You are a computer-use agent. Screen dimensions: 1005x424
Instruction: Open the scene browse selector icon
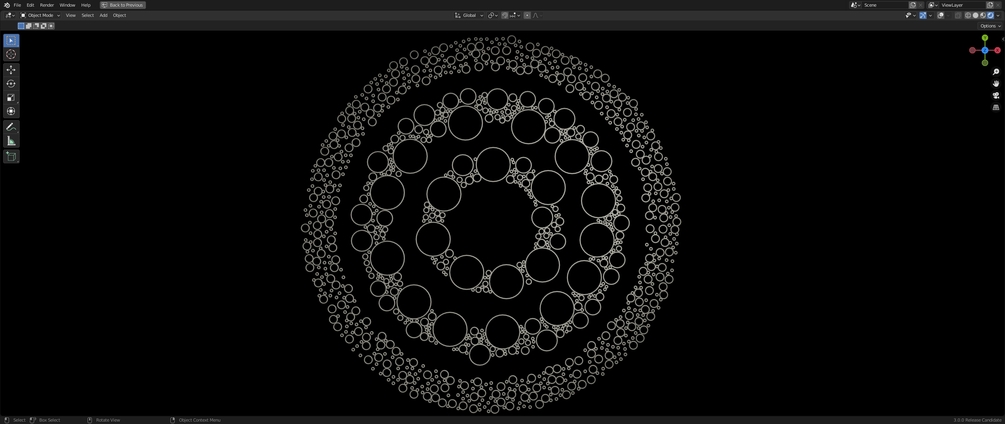pyautogui.click(x=856, y=5)
